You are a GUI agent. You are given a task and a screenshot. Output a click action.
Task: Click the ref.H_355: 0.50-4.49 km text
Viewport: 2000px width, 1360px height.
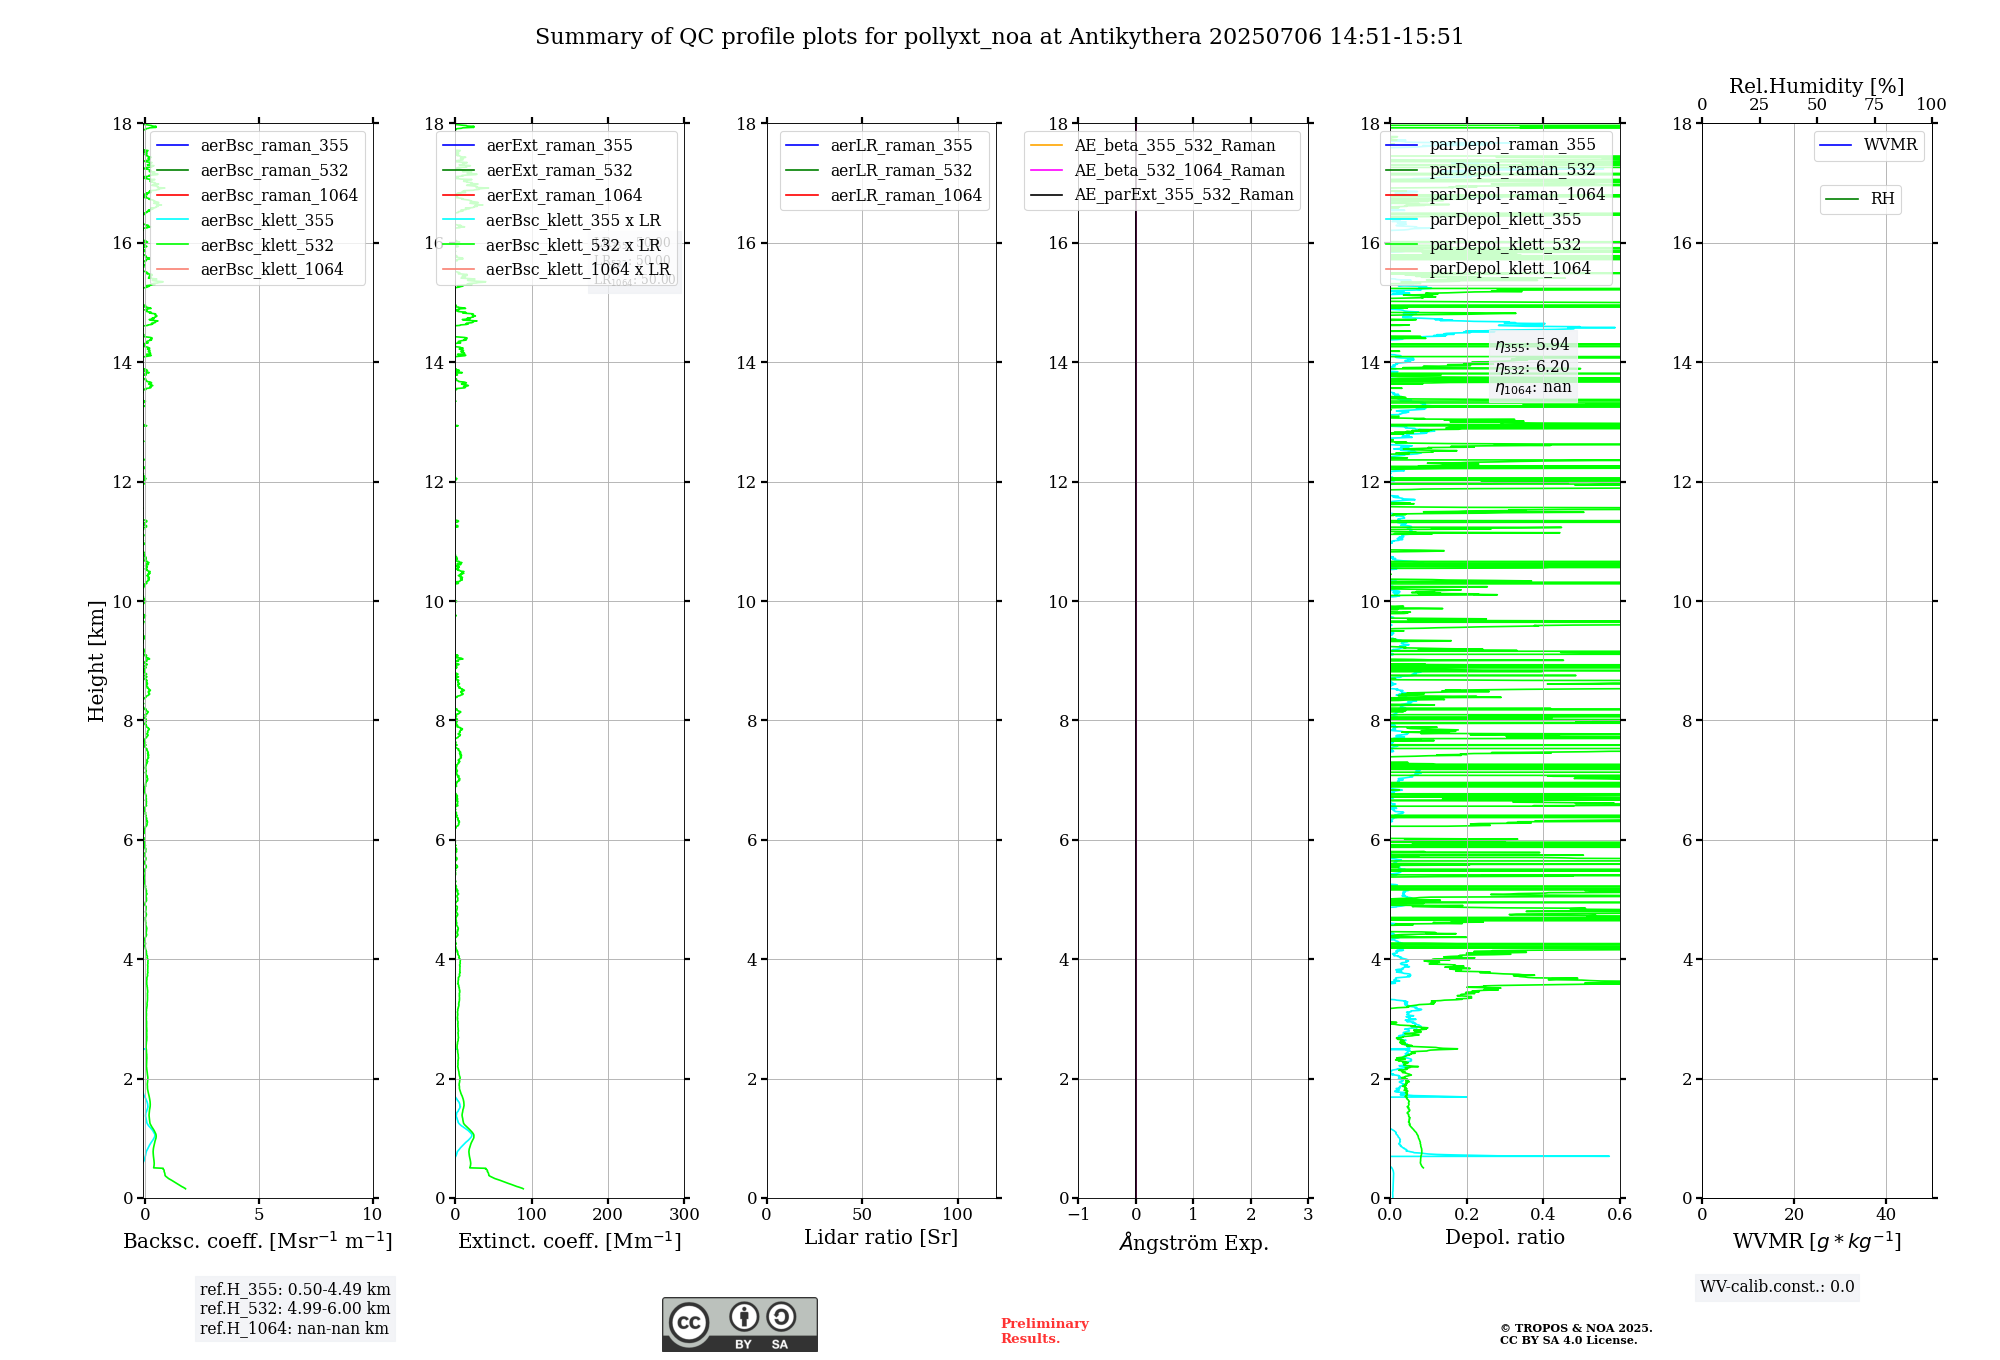coord(295,1290)
